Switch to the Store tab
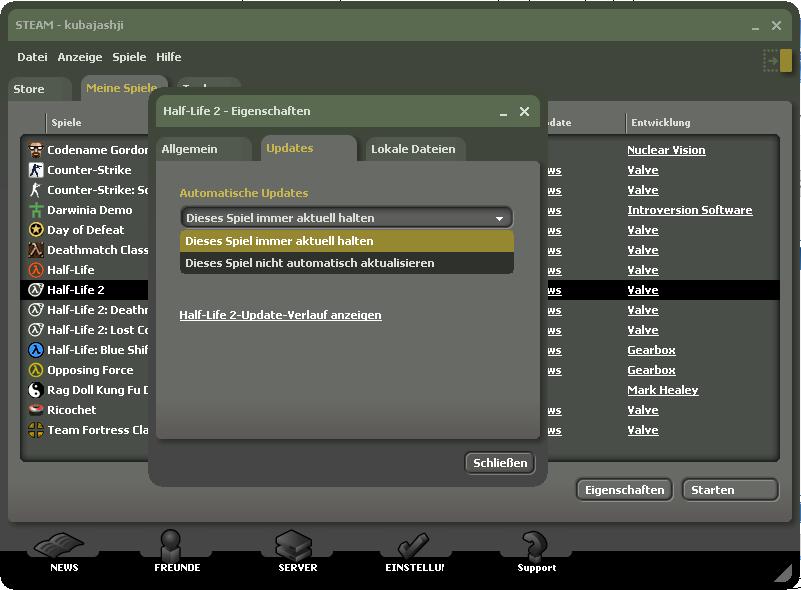Image resolution: width=801 pixels, height=590 pixels. [x=39, y=89]
